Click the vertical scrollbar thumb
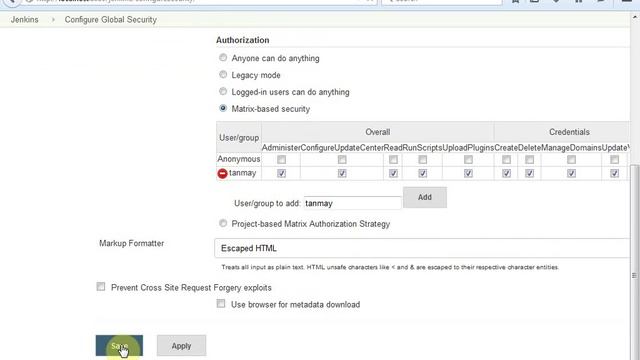 (635, 261)
